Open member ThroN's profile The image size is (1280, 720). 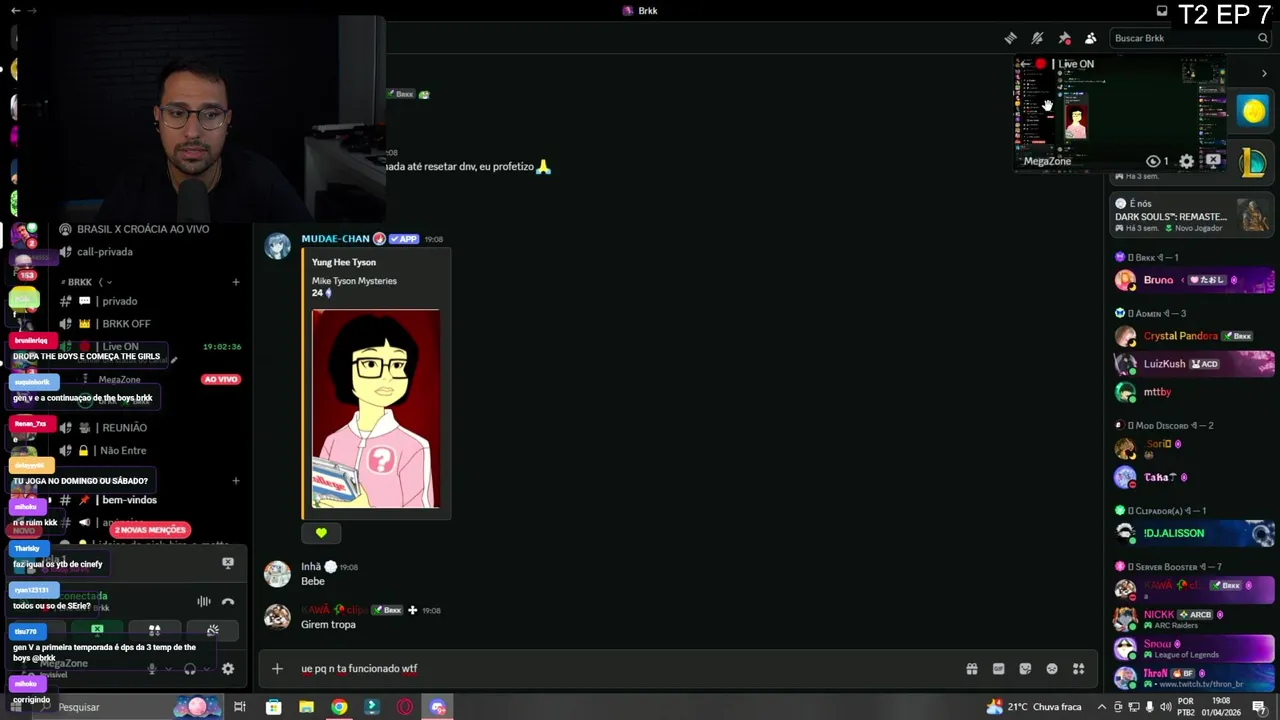1193,678
